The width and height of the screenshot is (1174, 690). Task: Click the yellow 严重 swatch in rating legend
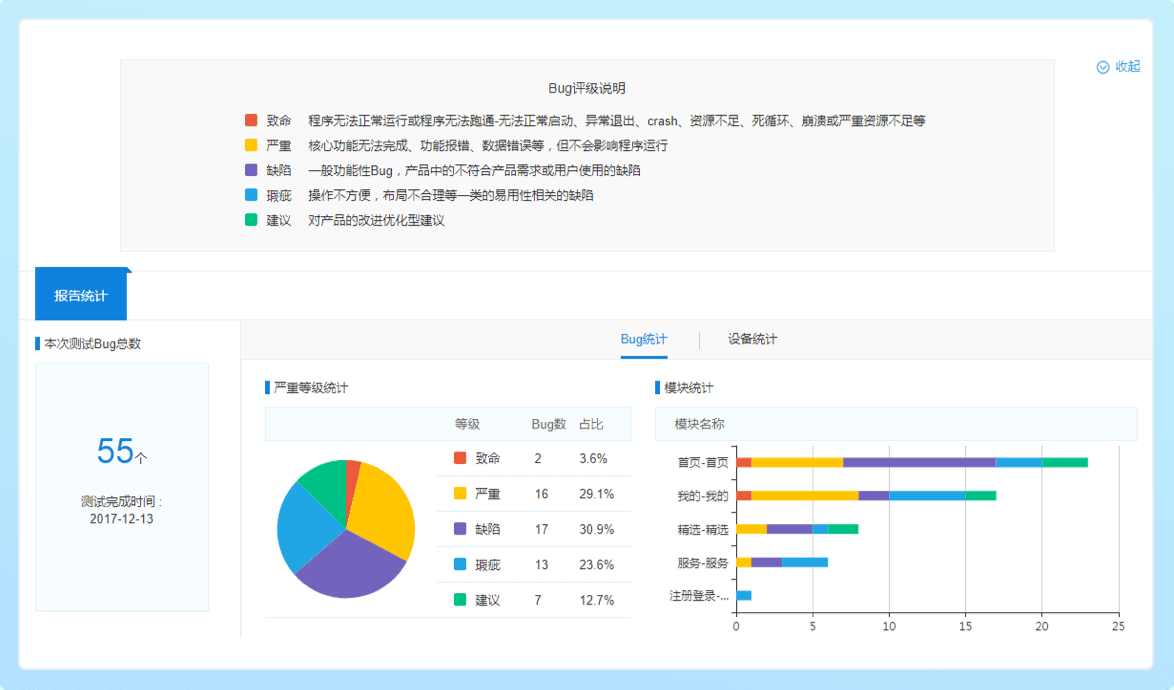252,145
